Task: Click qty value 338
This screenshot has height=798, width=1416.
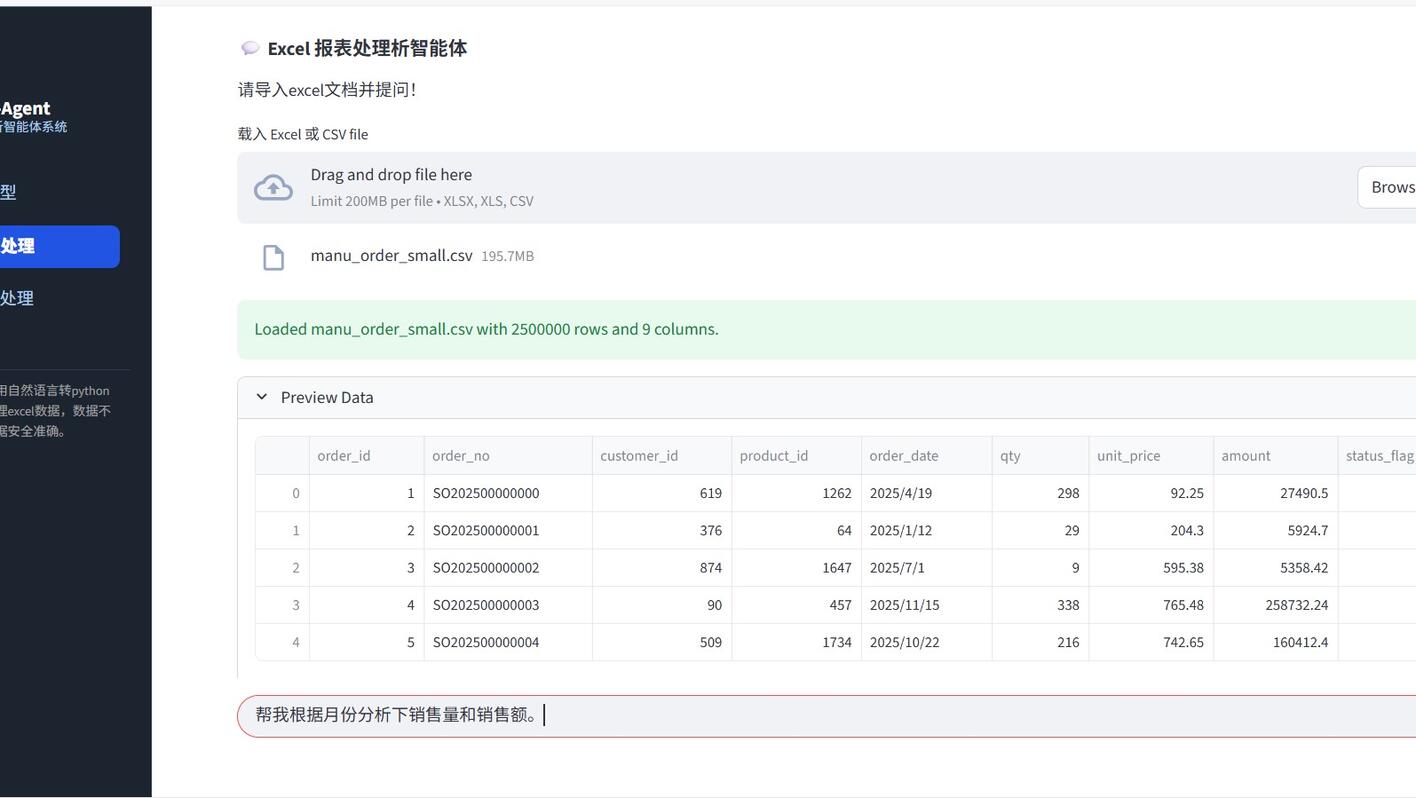Action: point(1040,605)
